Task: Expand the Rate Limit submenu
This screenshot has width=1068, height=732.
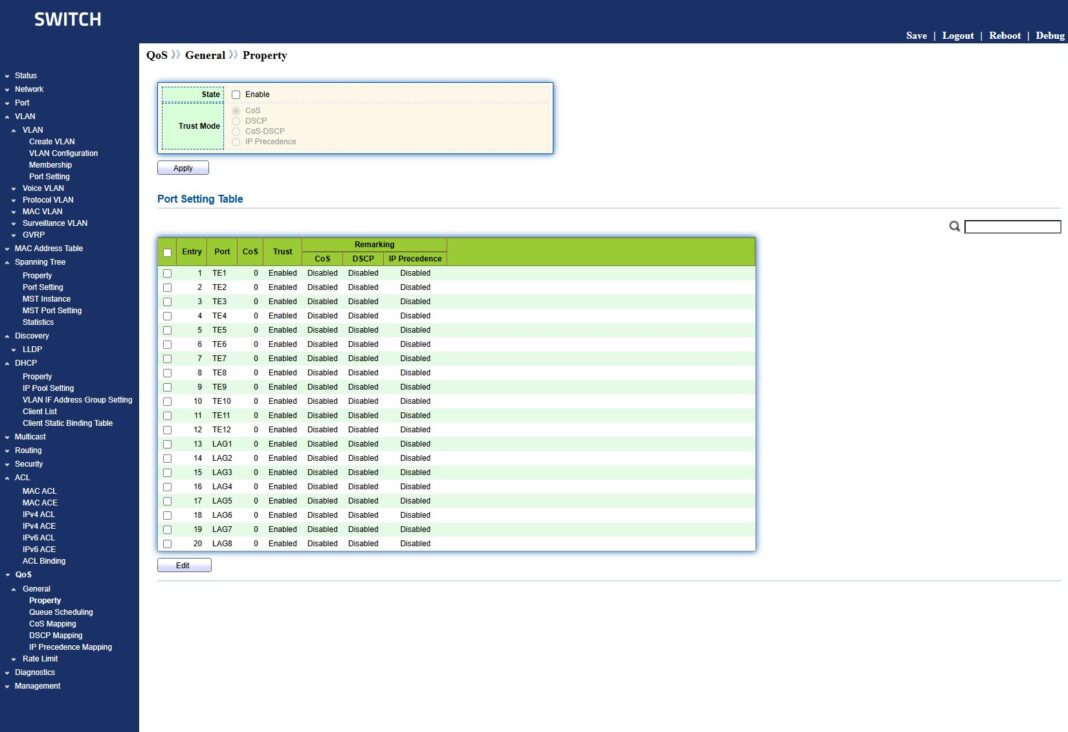Action: (x=40, y=659)
